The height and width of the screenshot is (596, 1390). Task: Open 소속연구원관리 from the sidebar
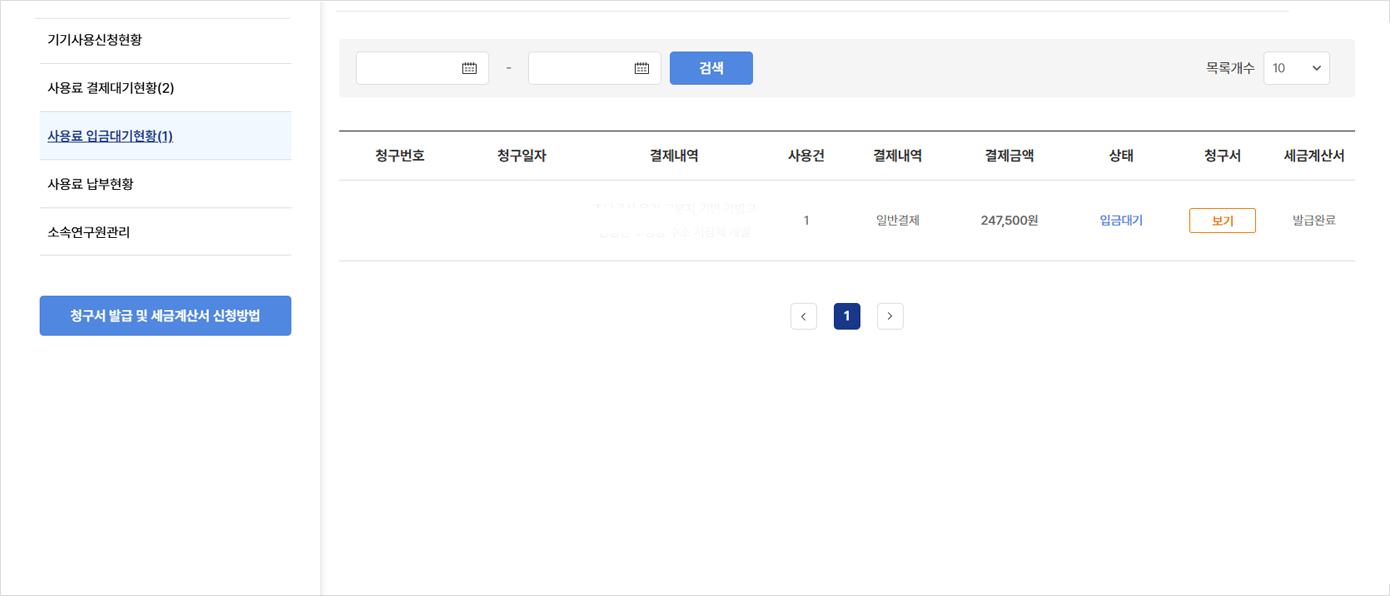(x=89, y=232)
